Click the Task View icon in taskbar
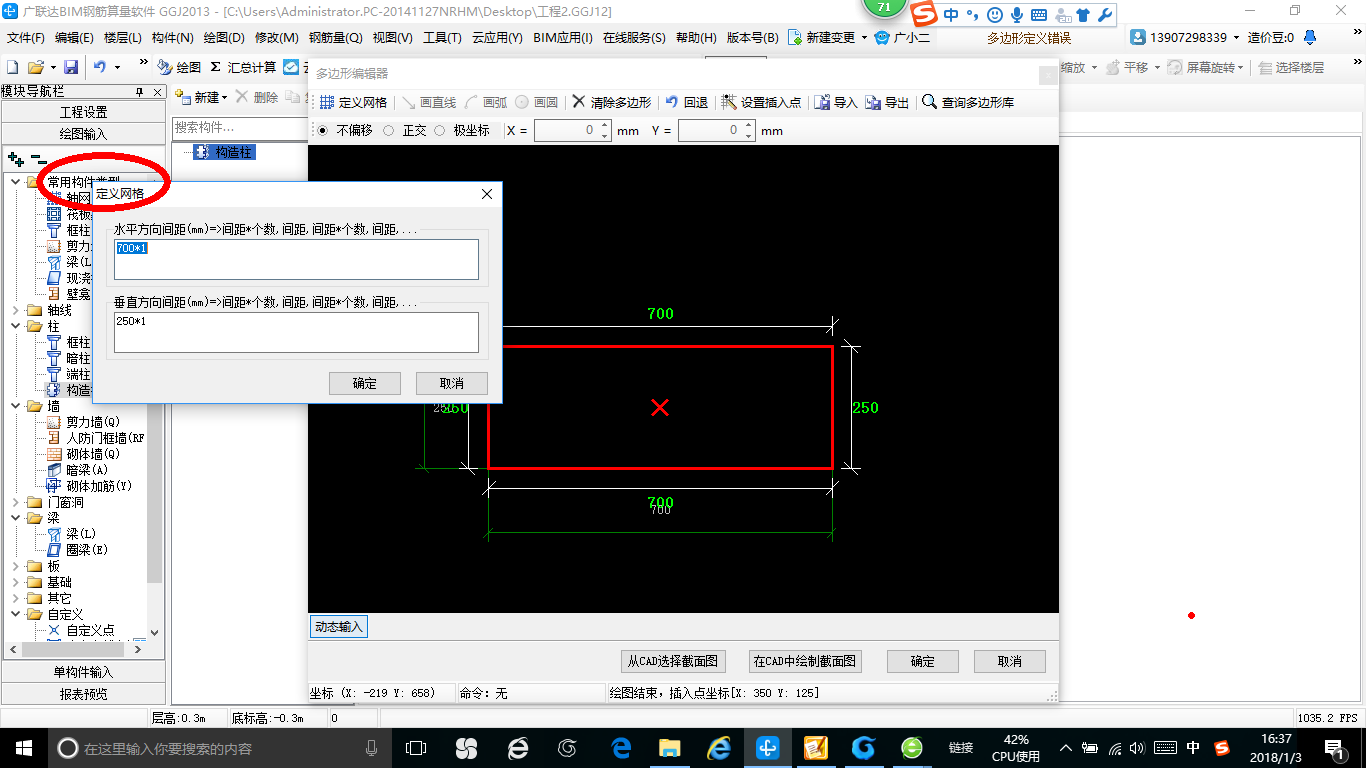This screenshot has width=1366, height=768. [x=416, y=748]
